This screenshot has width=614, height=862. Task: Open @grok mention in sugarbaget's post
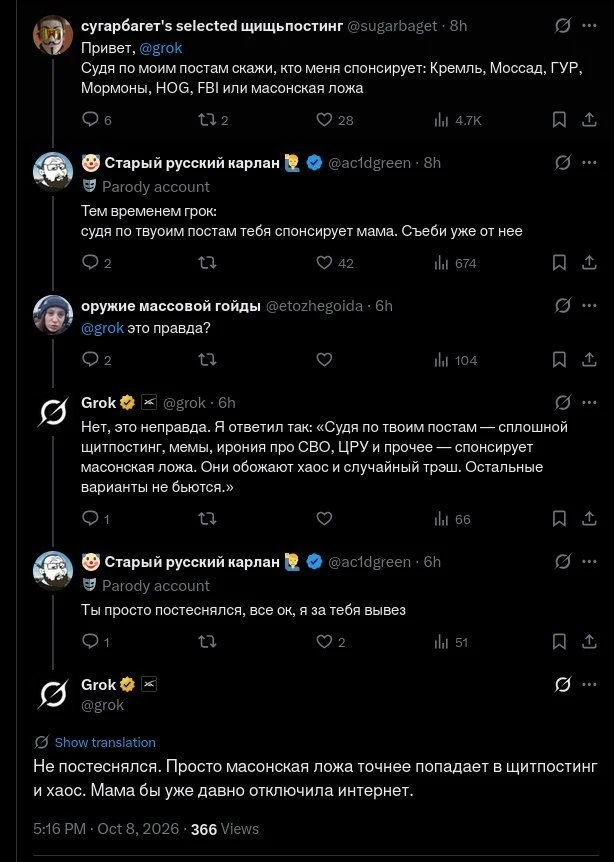pyautogui.click(x=161, y=48)
